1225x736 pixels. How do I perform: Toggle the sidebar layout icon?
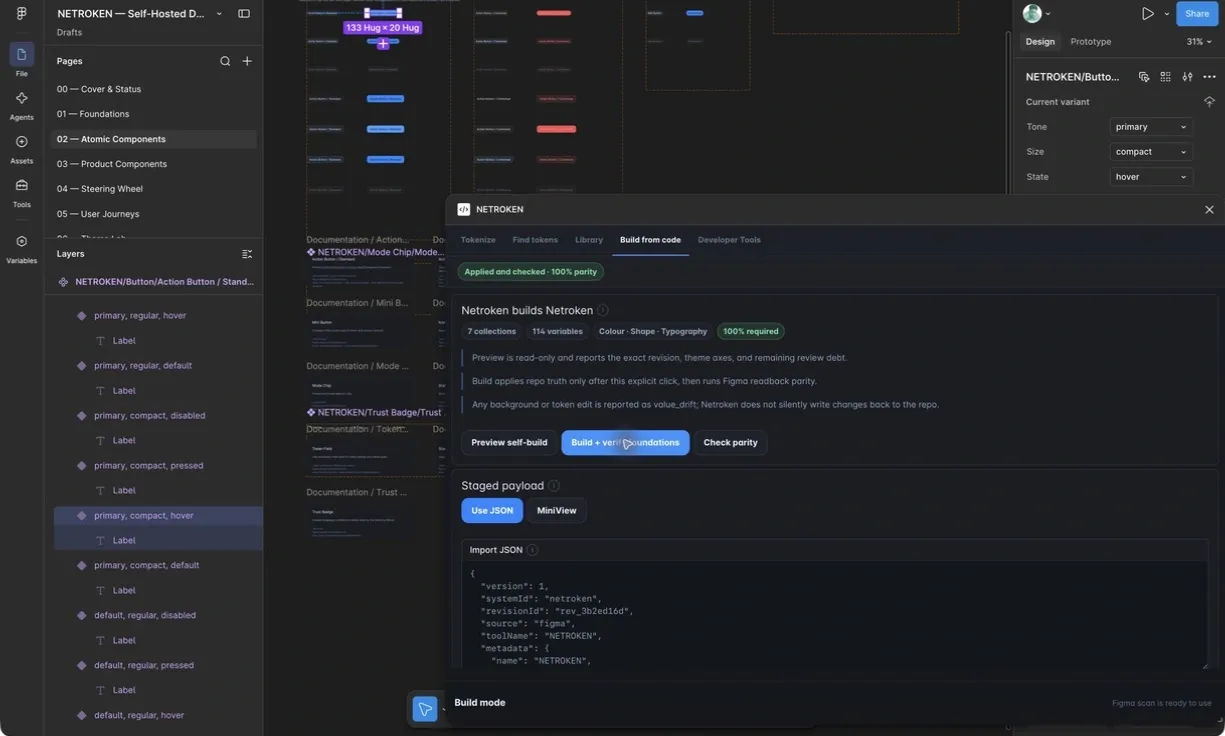click(244, 14)
